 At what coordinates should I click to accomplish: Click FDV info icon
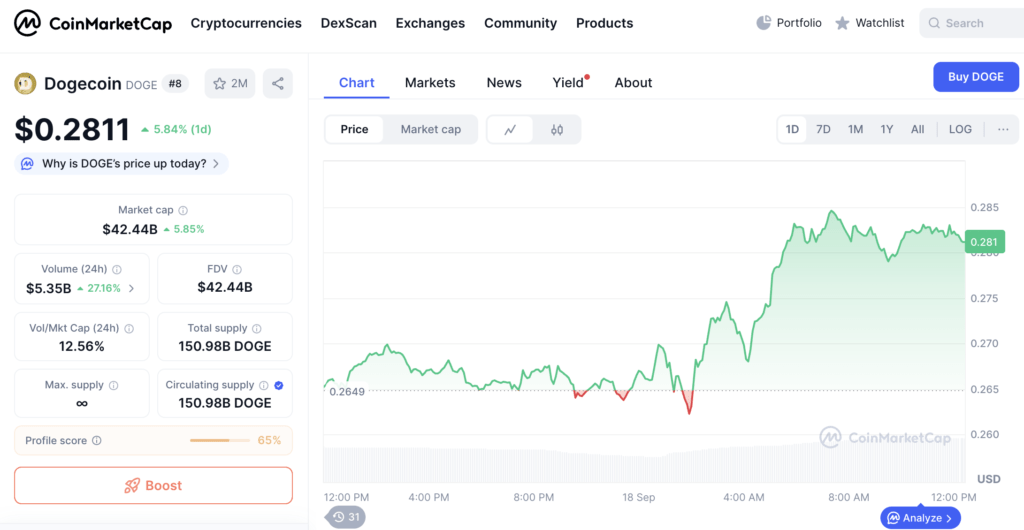(x=237, y=270)
